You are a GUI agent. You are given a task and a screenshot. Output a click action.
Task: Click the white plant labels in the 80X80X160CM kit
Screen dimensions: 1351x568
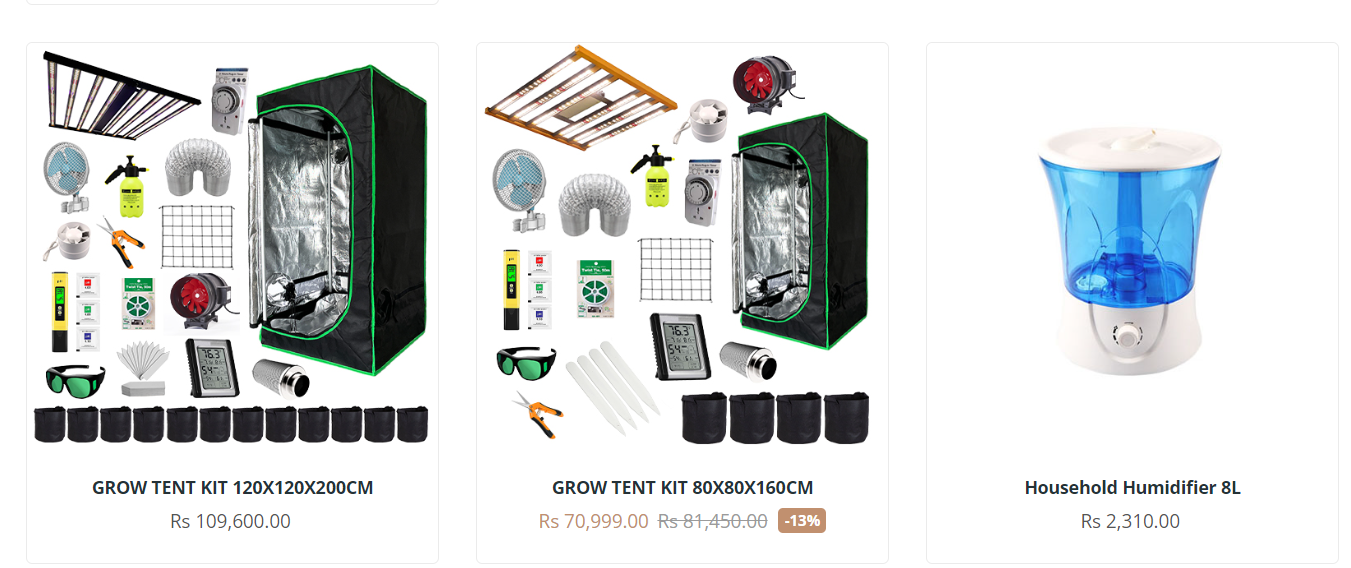tap(611, 385)
